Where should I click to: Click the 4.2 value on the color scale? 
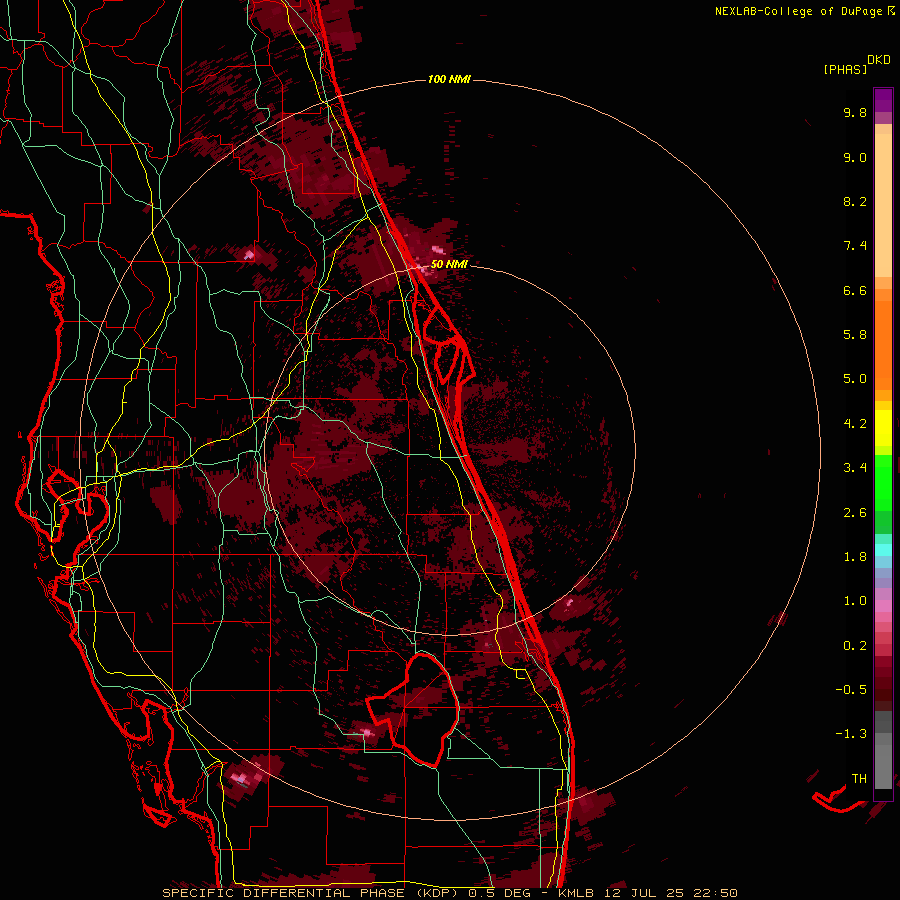pos(855,424)
